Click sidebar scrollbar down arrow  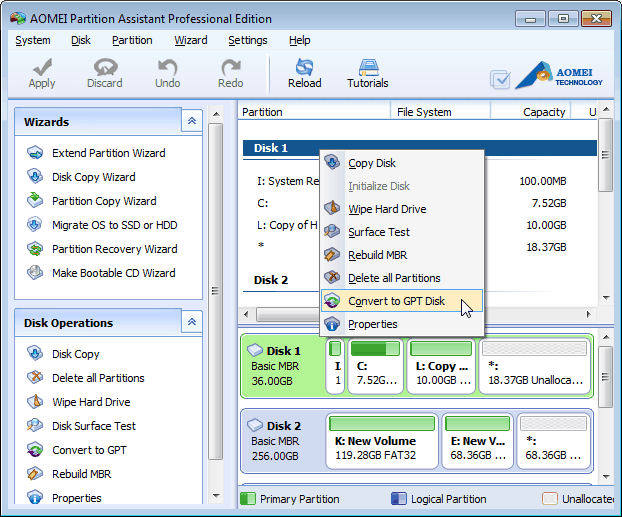point(216,496)
